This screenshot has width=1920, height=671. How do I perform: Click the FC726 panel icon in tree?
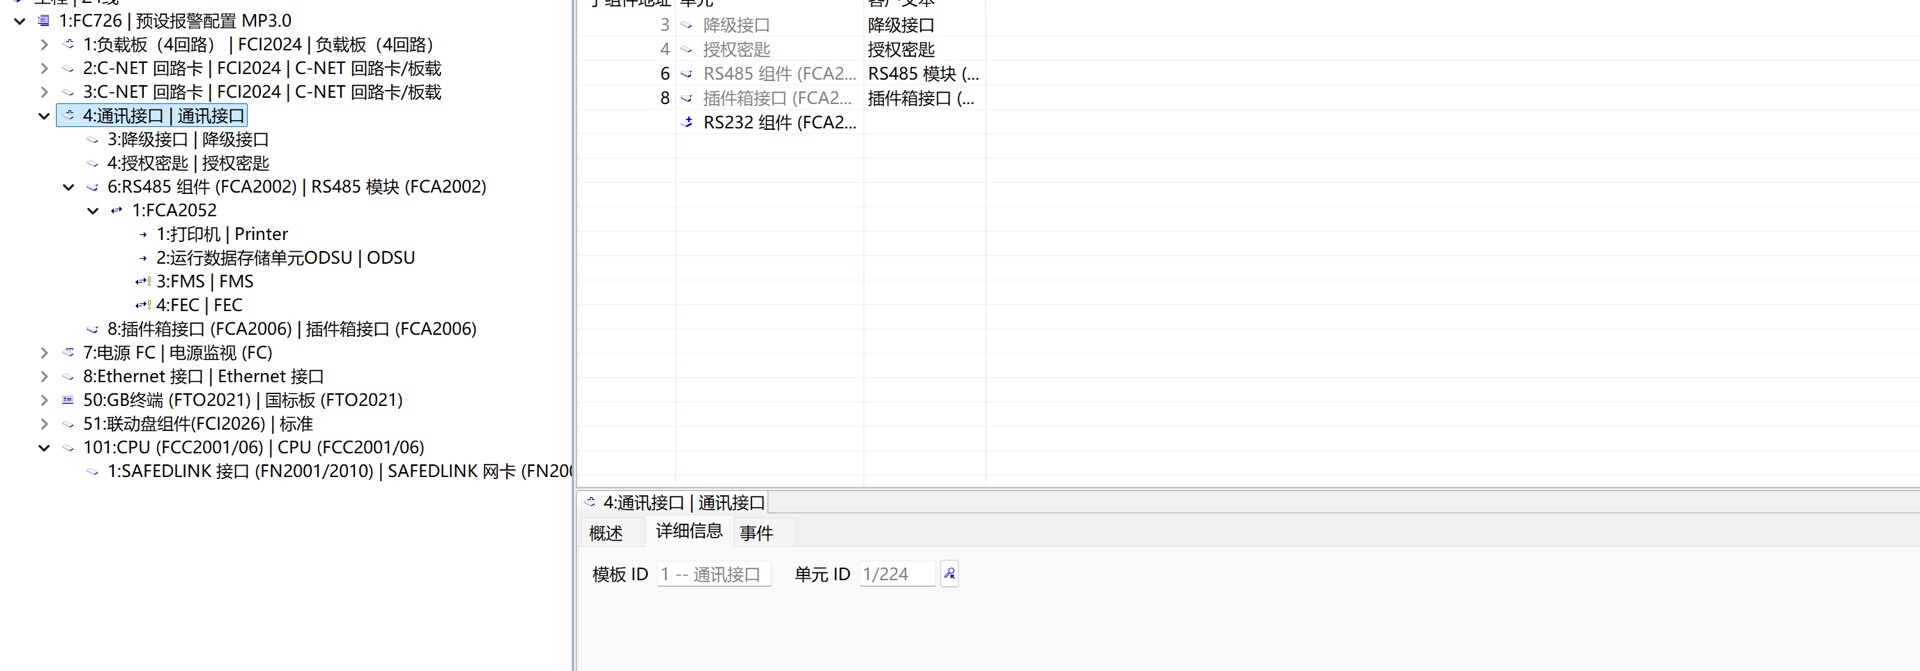(44, 21)
